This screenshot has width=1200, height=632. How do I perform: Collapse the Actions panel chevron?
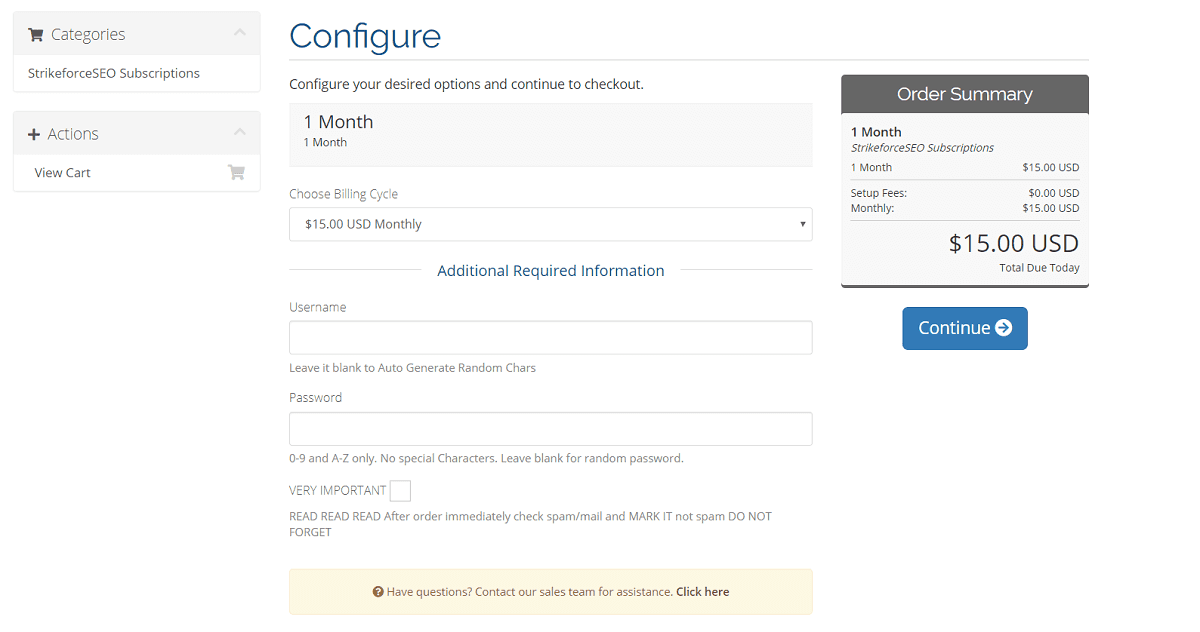click(239, 132)
